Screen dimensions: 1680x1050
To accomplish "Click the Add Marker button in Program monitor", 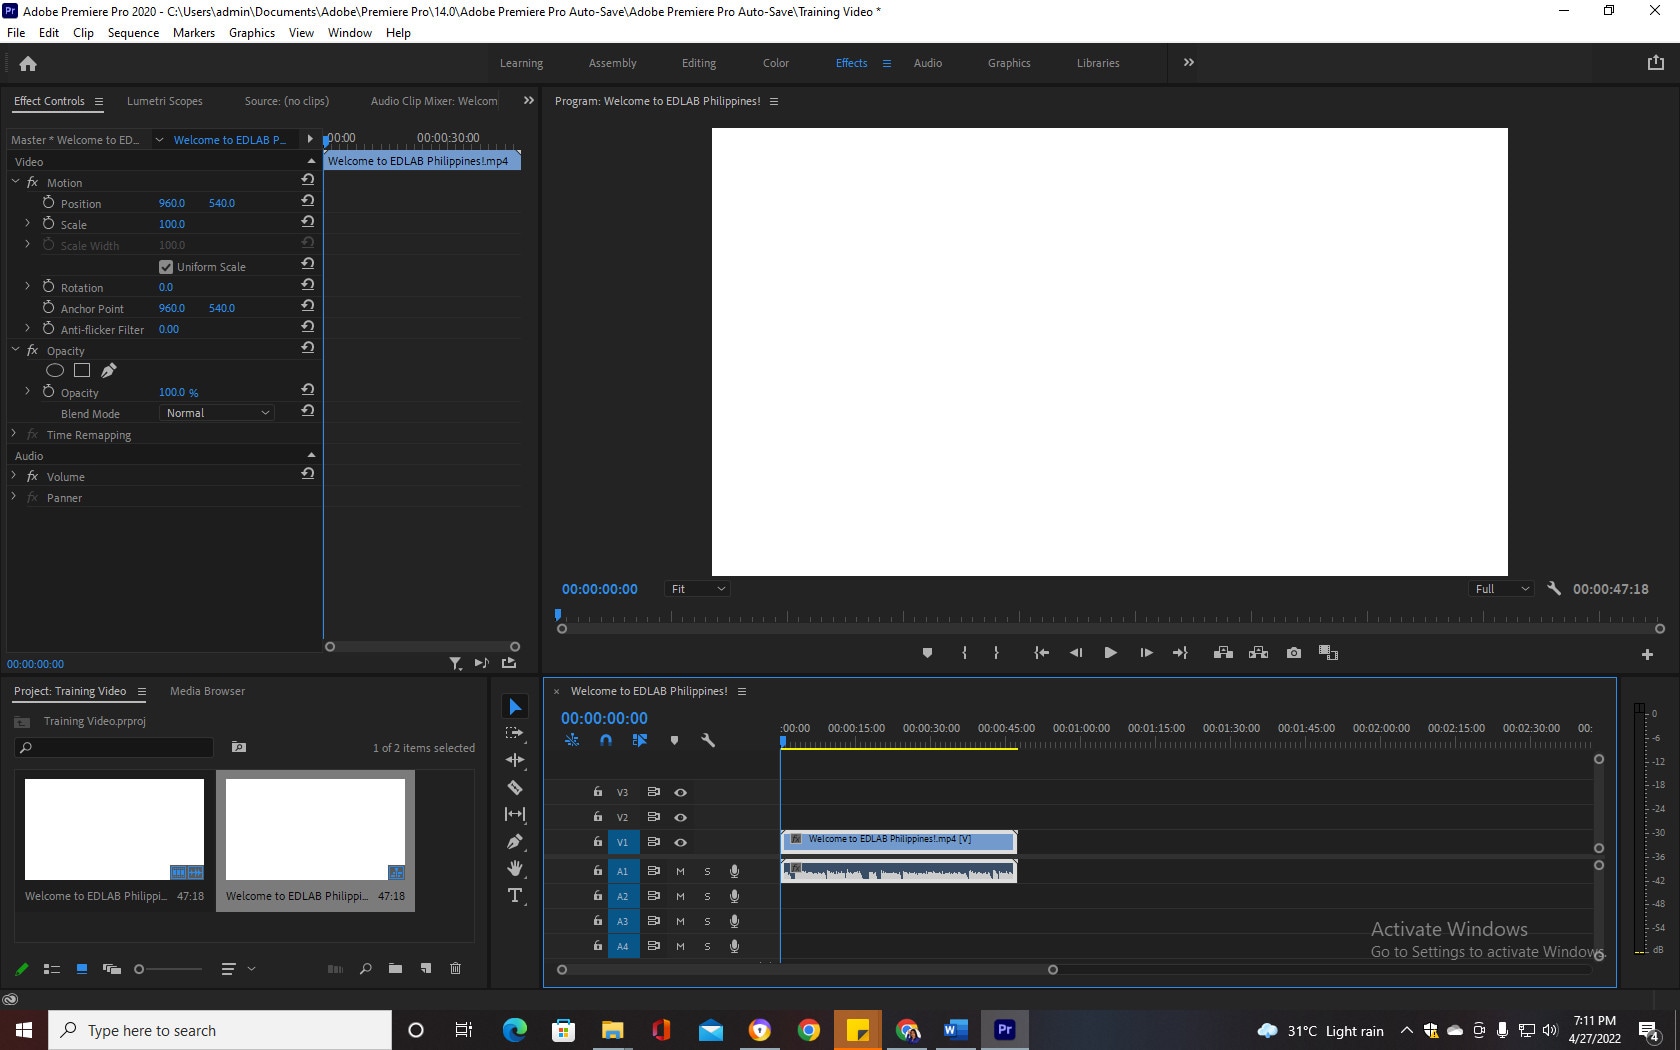I will coord(927,653).
